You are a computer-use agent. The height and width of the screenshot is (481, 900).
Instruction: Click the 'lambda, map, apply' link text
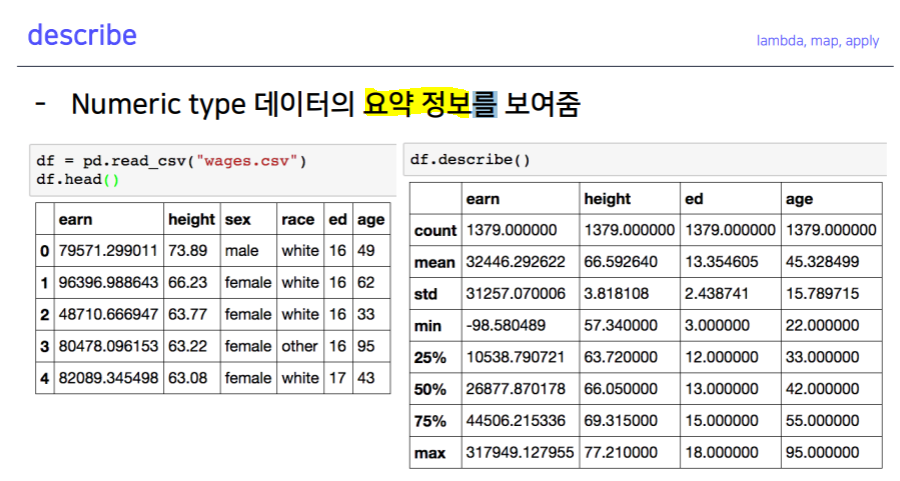click(817, 41)
